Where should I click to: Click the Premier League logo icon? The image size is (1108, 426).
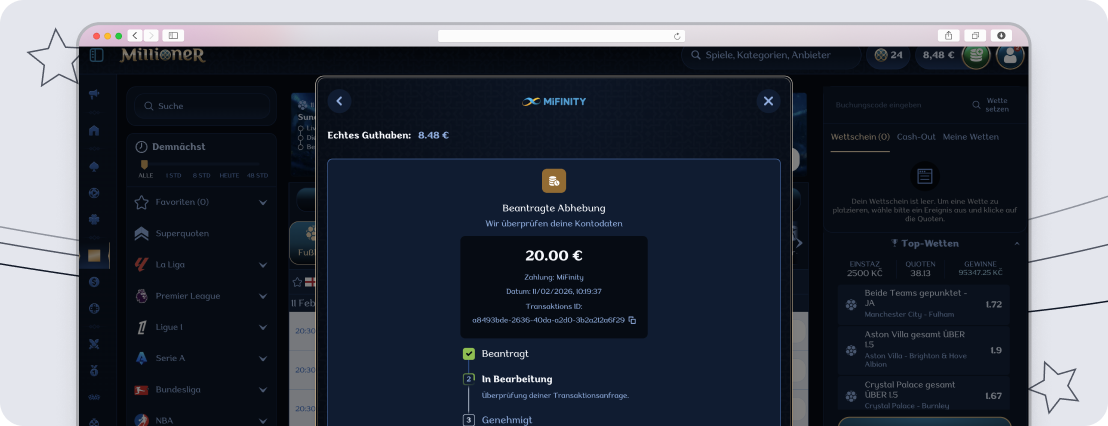tap(141, 296)
